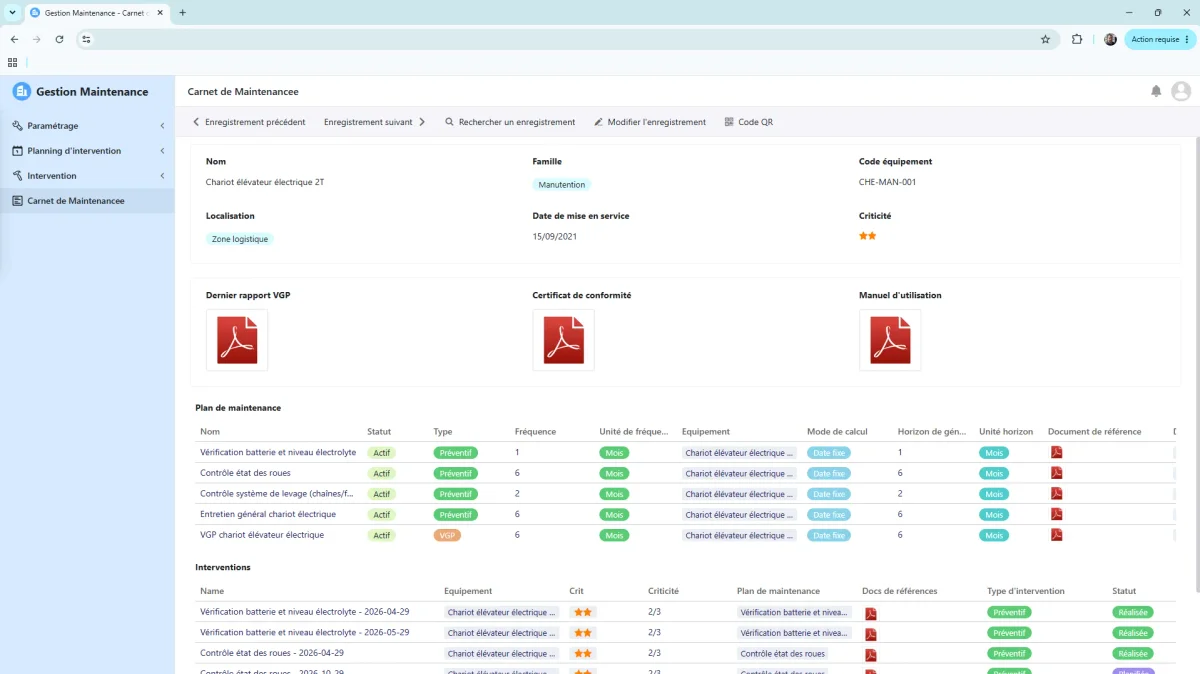Open intervention Contrôle état des roues 2026-04-29
Viewport: 1200px width, 674px height.
click(x=272, y=653)
